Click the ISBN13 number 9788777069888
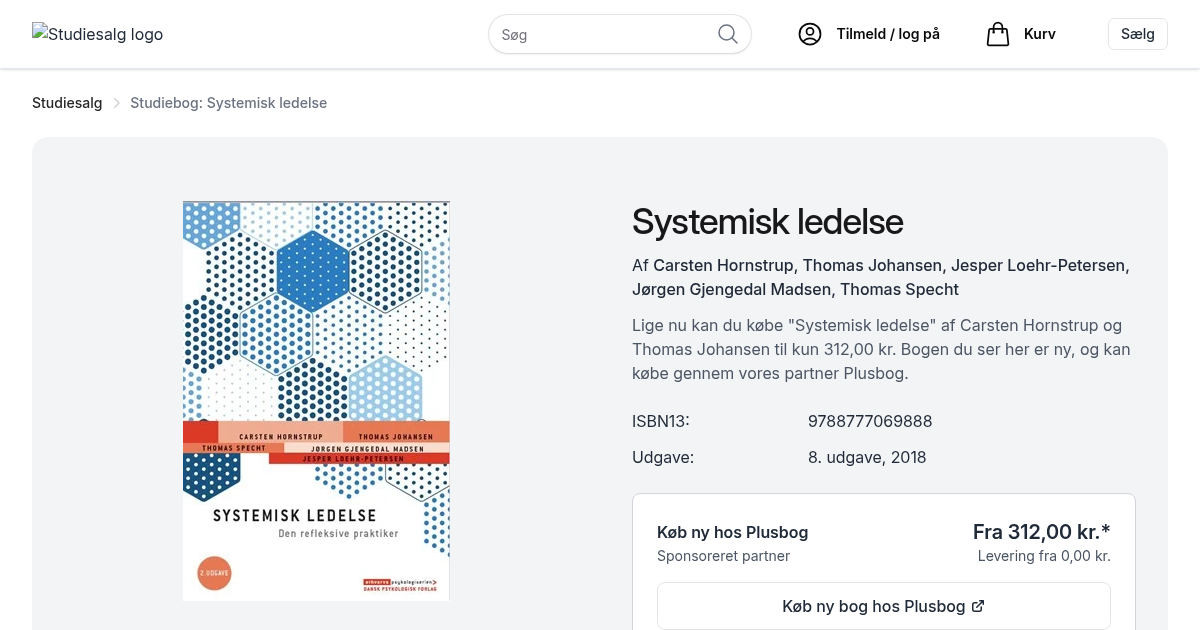The width and height of the screenshot is (1200, 630). pos(869,421)
